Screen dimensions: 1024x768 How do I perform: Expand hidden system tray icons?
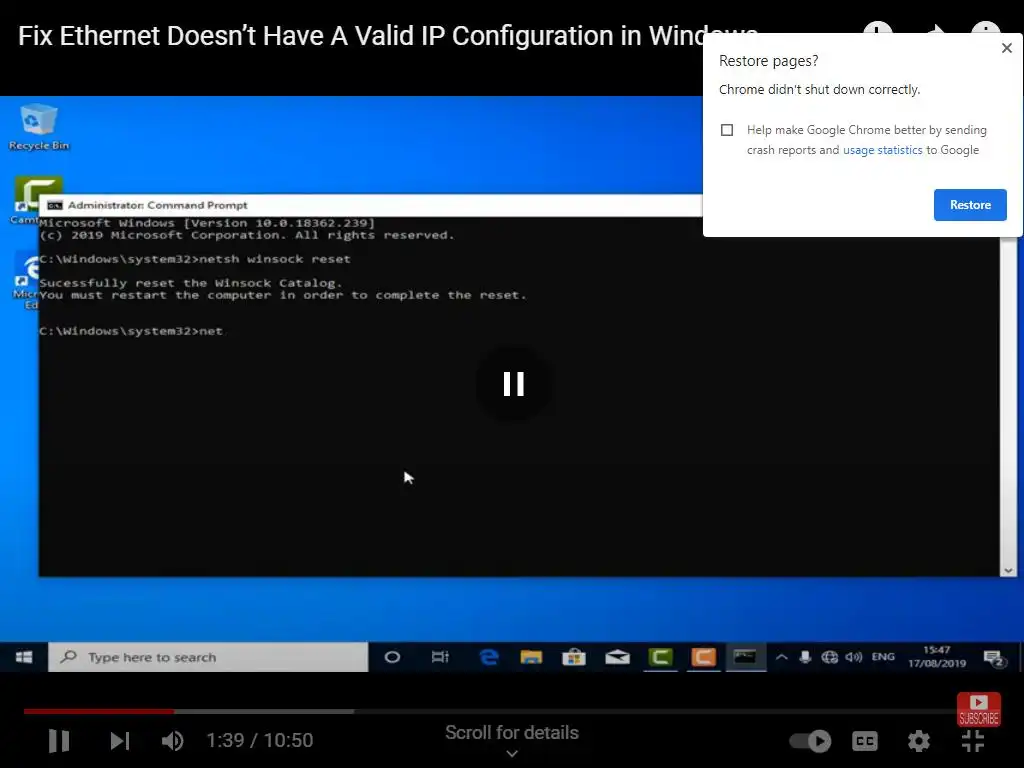click(x=781, y=657)
